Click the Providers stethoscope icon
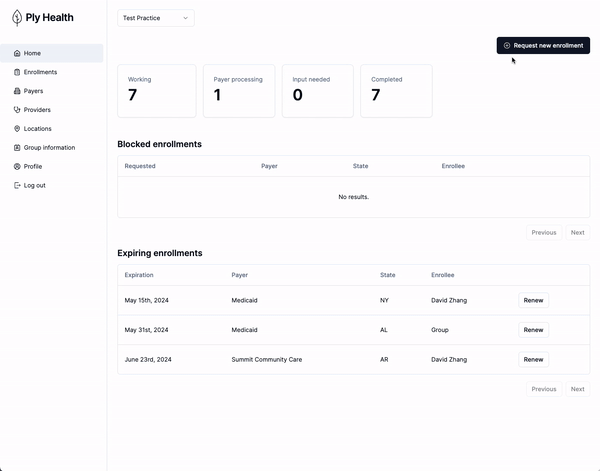 pos(17,110)
